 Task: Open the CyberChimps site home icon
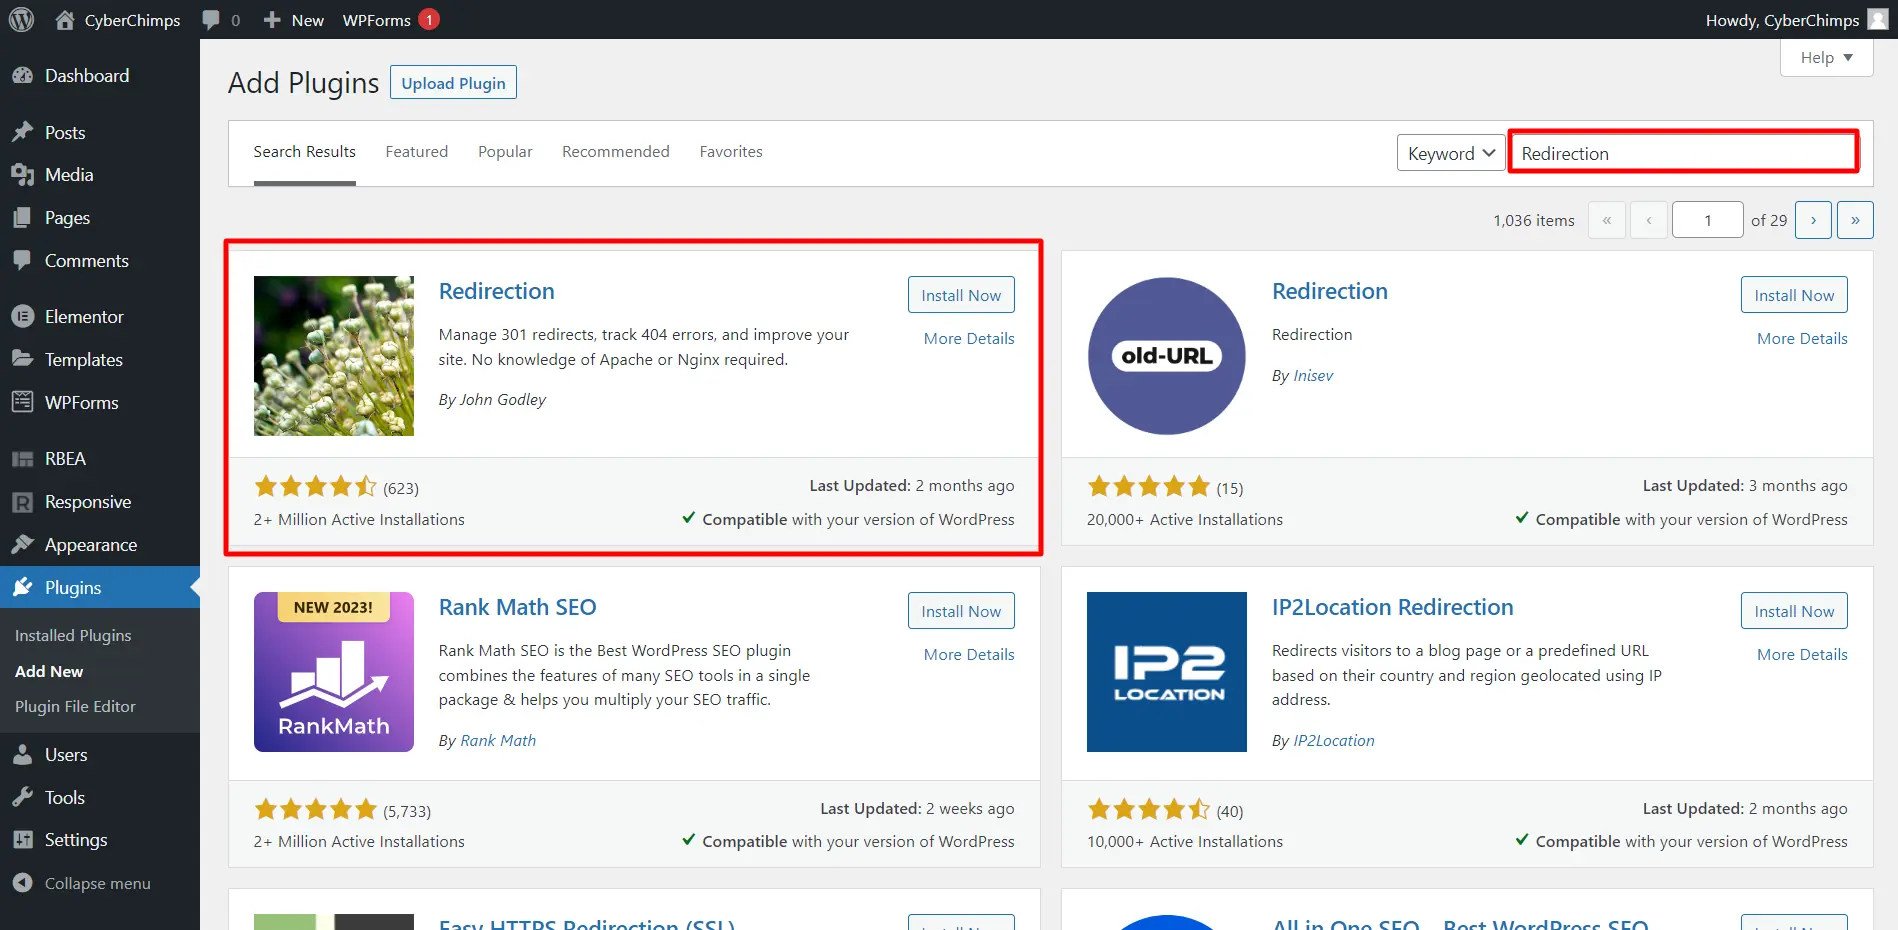tap(65, 20)
